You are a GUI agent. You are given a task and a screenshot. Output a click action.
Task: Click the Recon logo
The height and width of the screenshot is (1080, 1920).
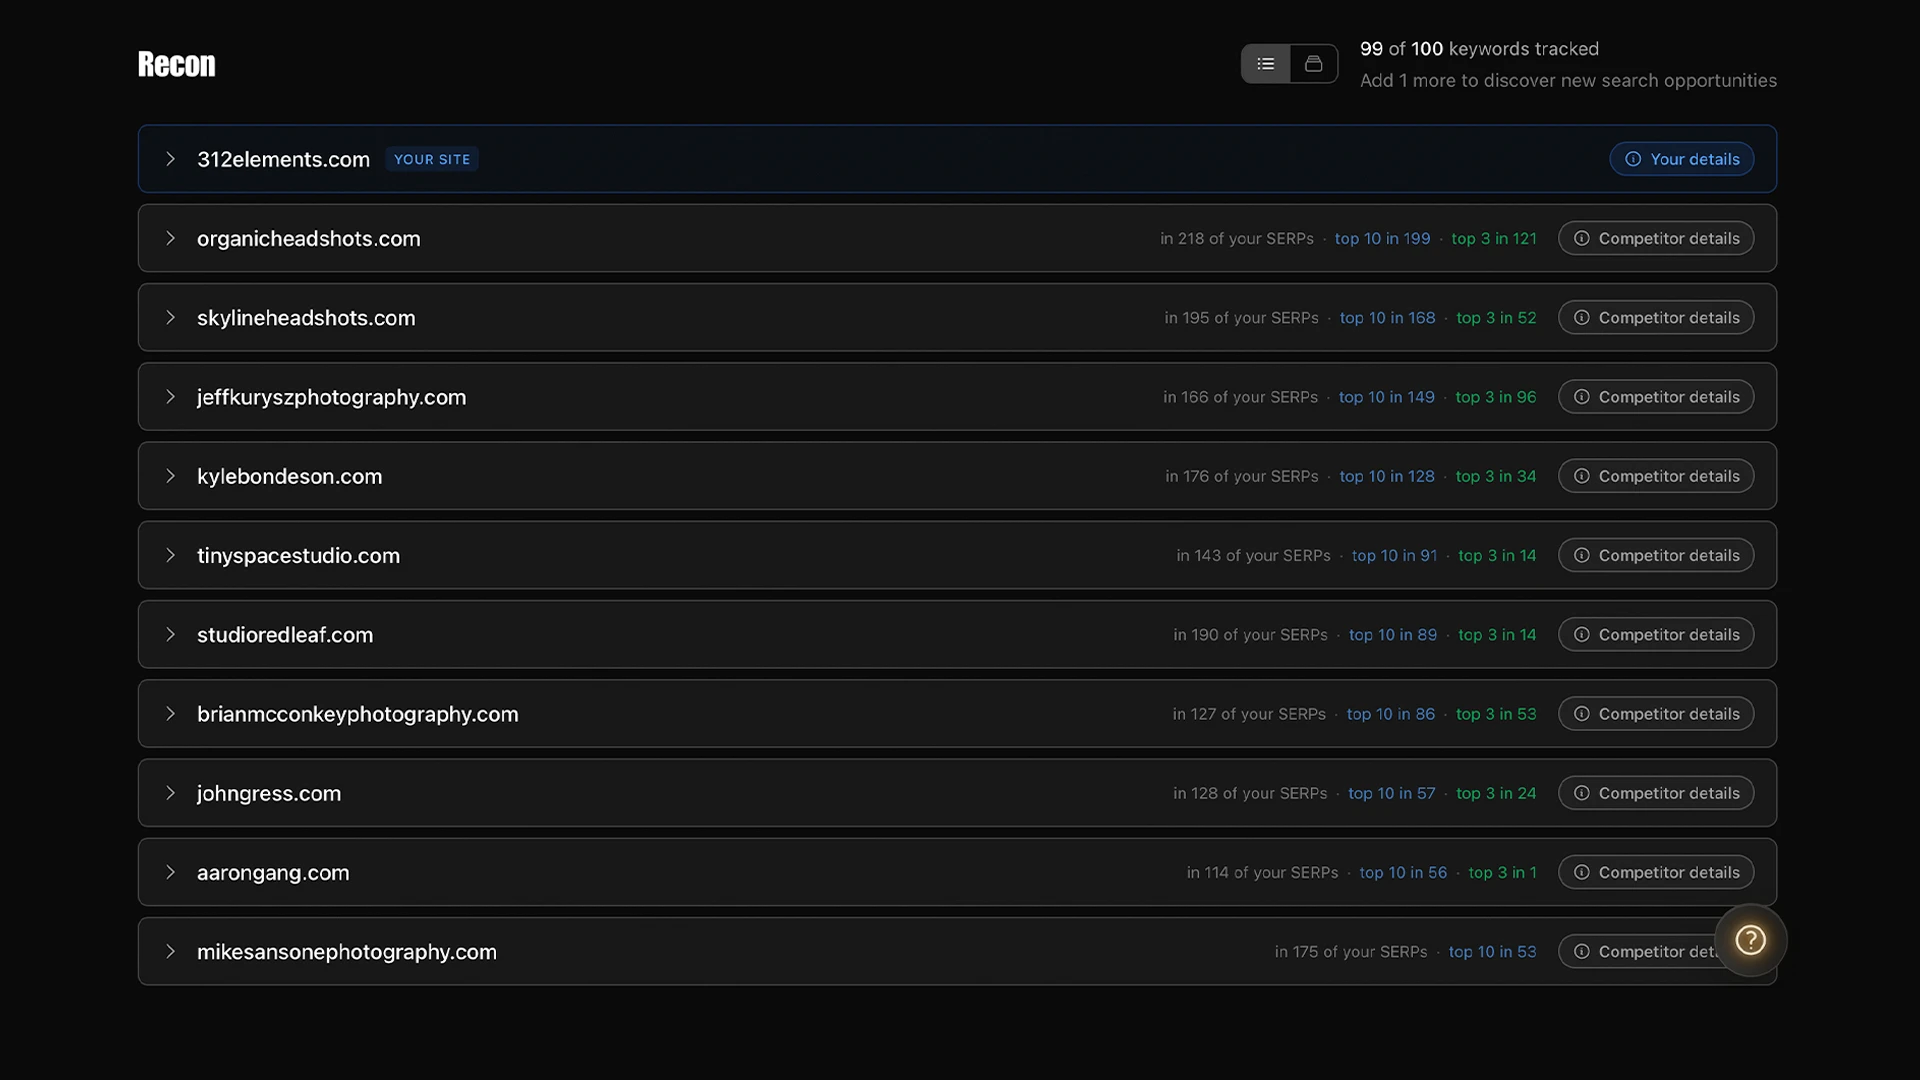pyautogui.click(x=176, y=63)
